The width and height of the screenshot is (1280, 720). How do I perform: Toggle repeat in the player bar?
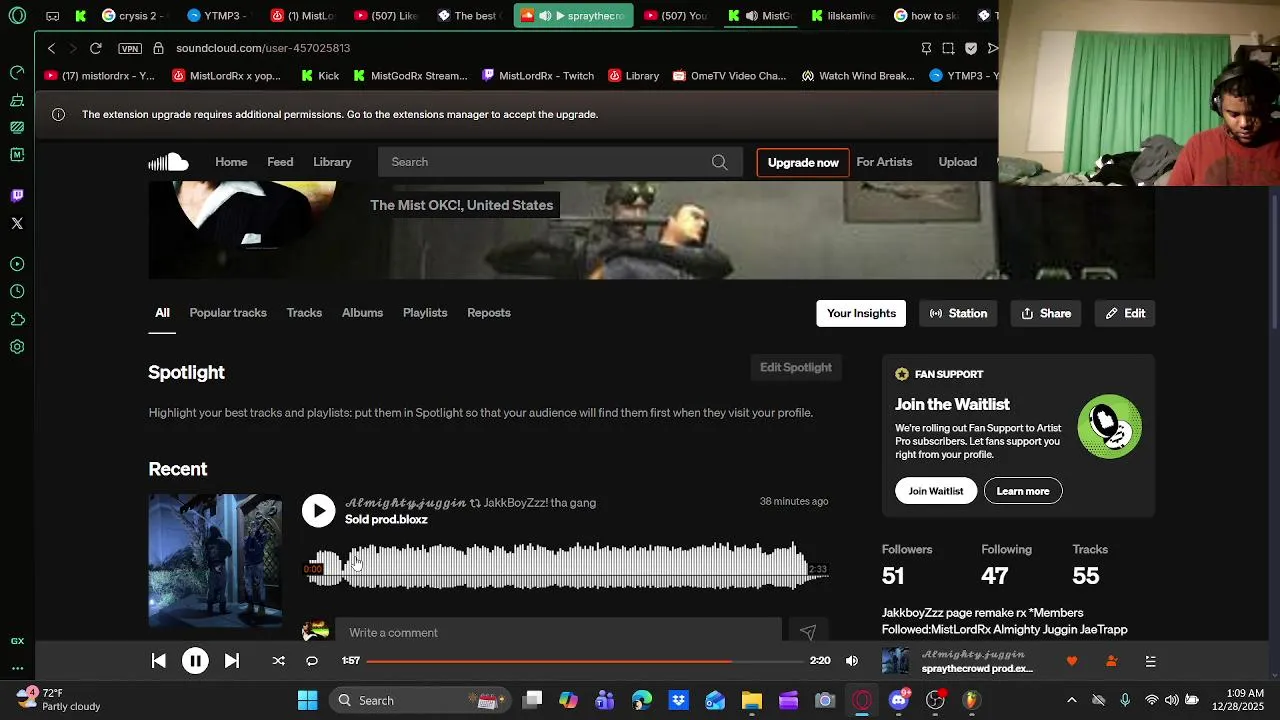312,661
